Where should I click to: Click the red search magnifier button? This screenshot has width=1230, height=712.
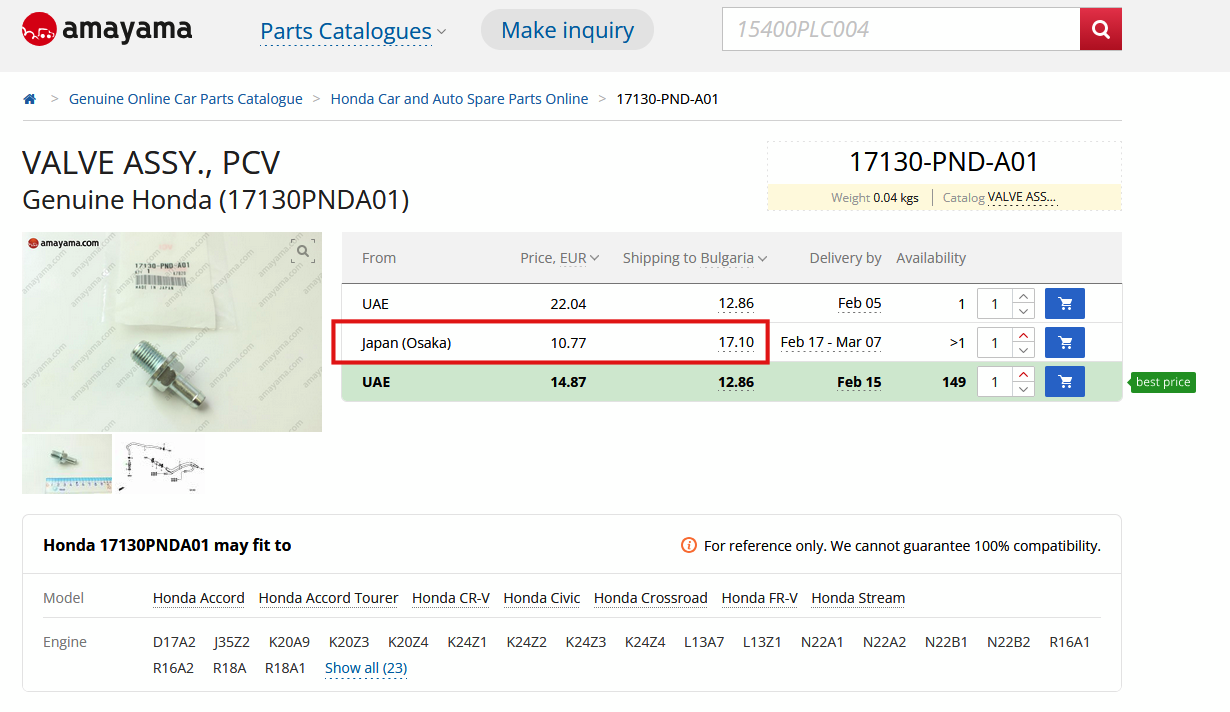(1100, 30)
